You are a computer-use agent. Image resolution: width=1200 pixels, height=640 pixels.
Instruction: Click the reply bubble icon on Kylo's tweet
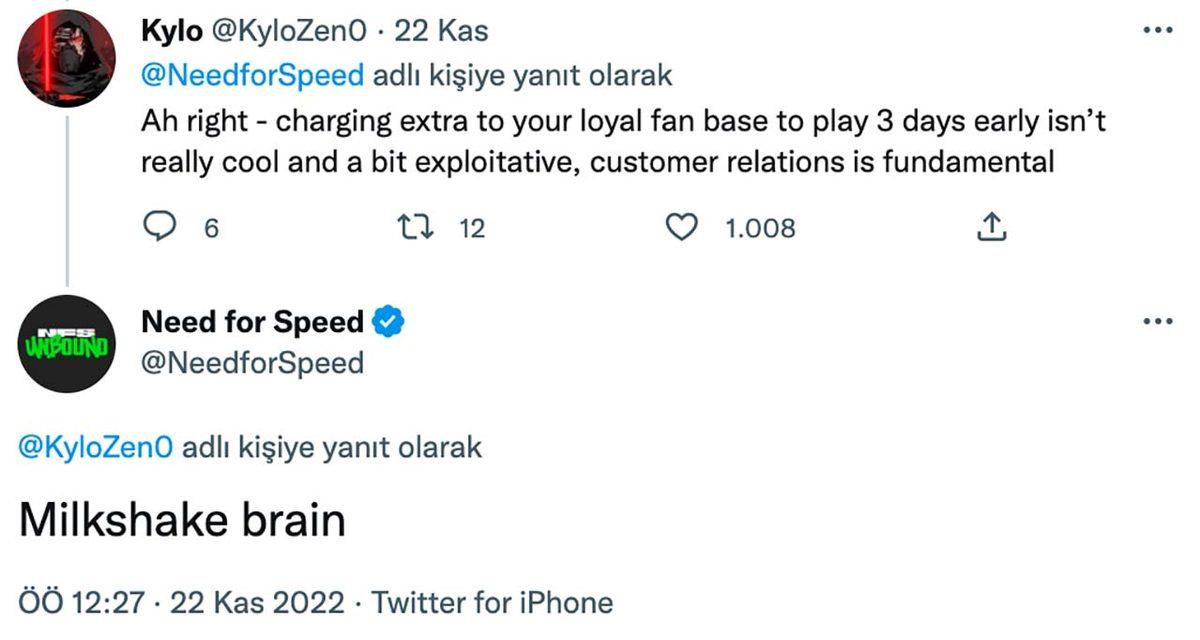pos(160,228)
